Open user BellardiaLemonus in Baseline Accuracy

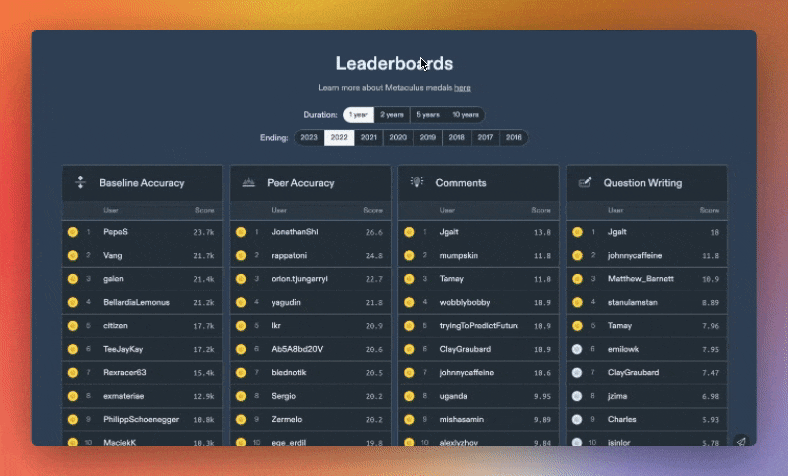click(136, 302)
